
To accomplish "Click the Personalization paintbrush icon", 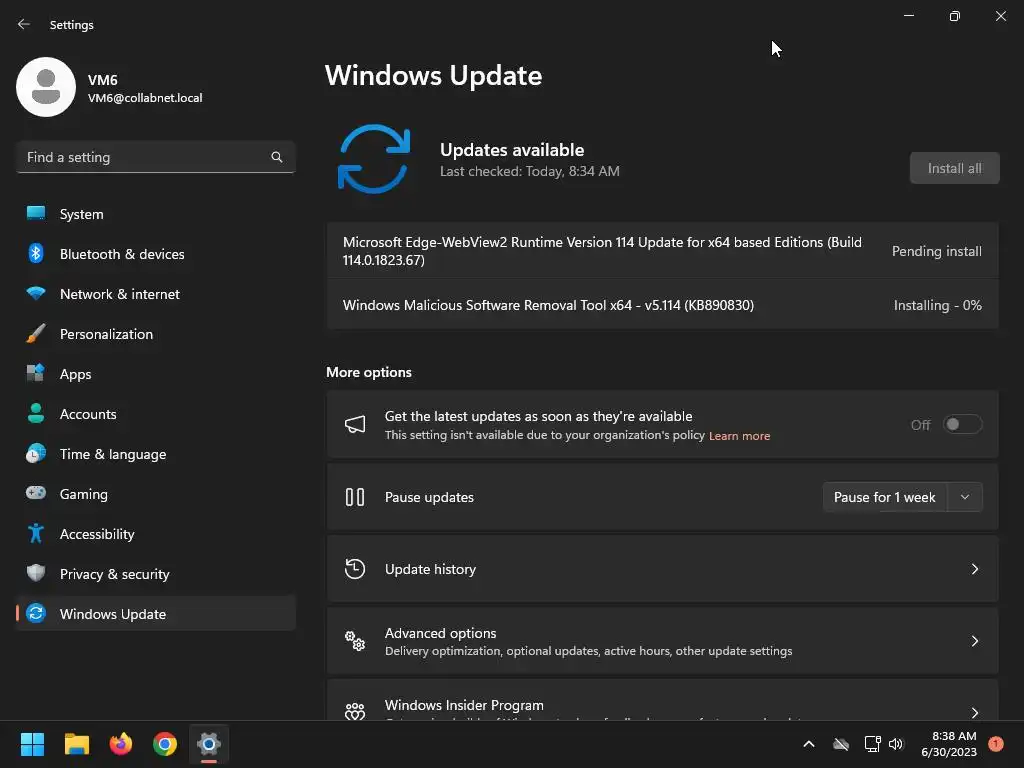I will pos(36,334).
